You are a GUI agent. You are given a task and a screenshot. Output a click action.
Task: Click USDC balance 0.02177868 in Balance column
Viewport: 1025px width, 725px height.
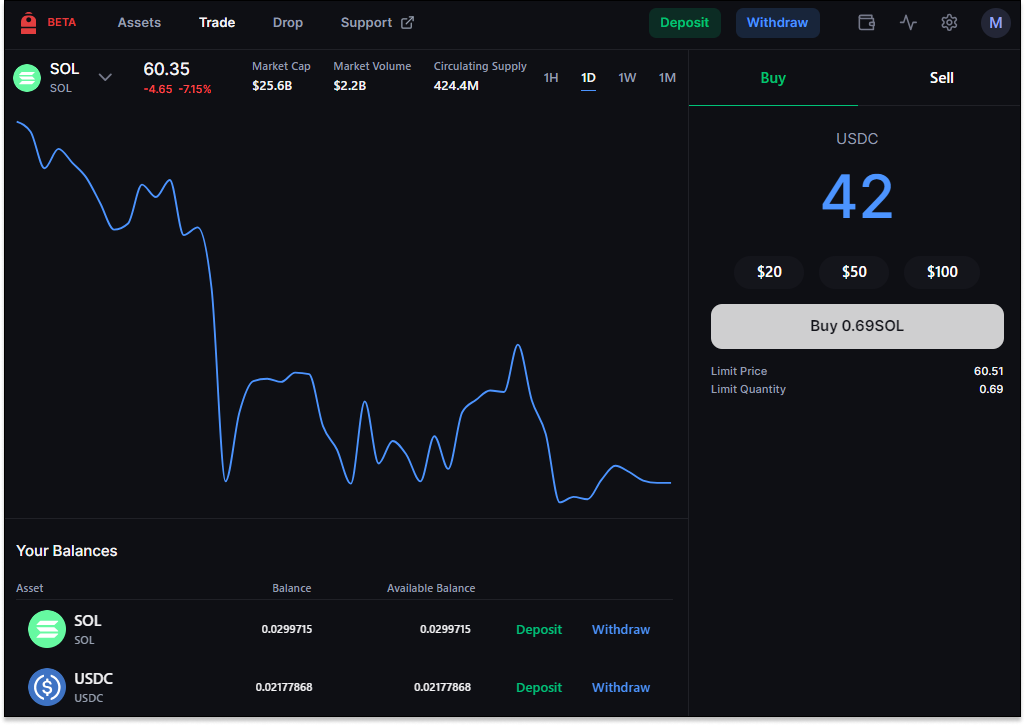tap(284, 688)
